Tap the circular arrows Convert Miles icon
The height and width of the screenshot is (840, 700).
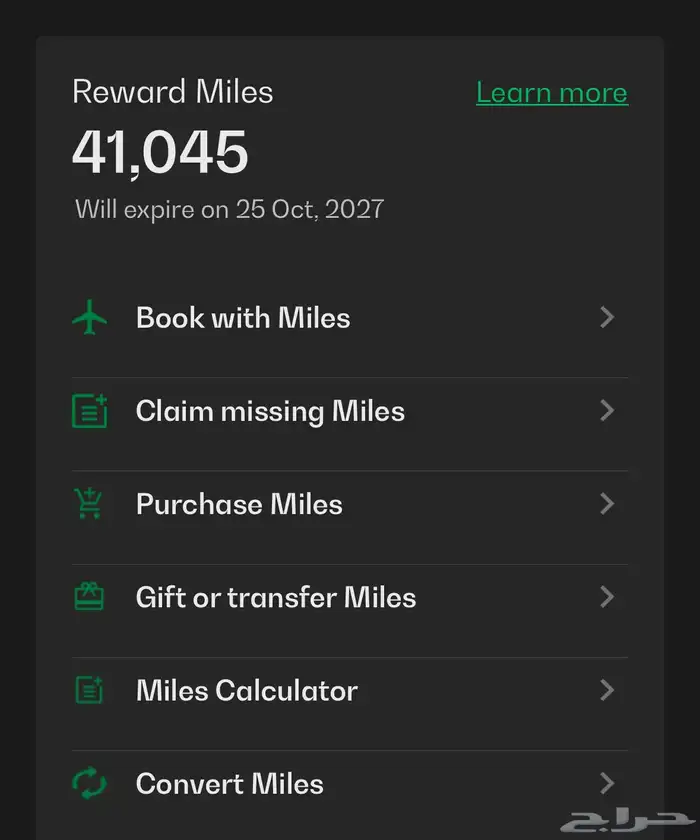click(90, 783)
